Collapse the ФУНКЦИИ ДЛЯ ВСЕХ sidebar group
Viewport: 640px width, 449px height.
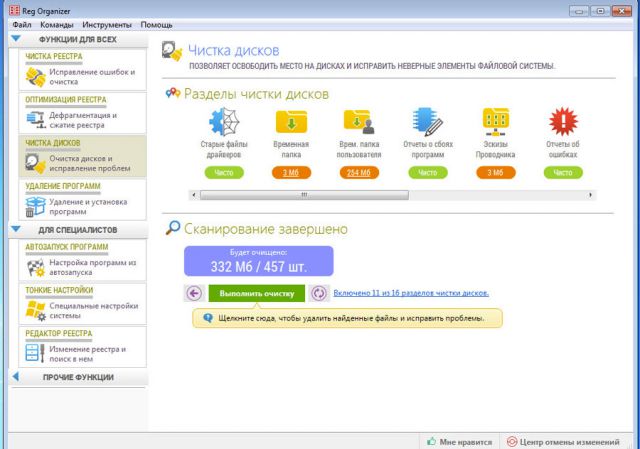(x=16, y=39)
